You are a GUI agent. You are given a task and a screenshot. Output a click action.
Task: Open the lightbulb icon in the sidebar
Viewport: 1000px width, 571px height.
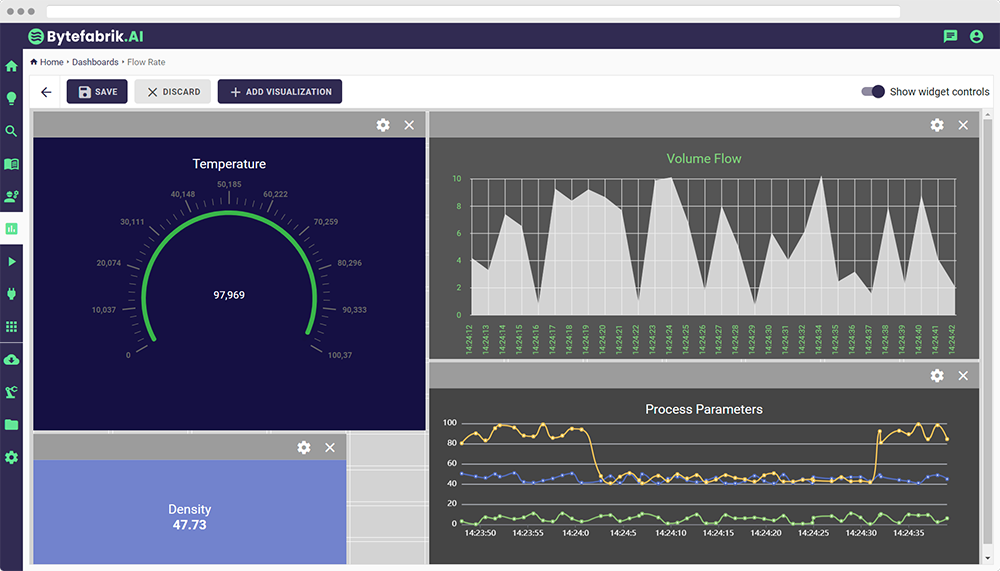click(12, 98)
